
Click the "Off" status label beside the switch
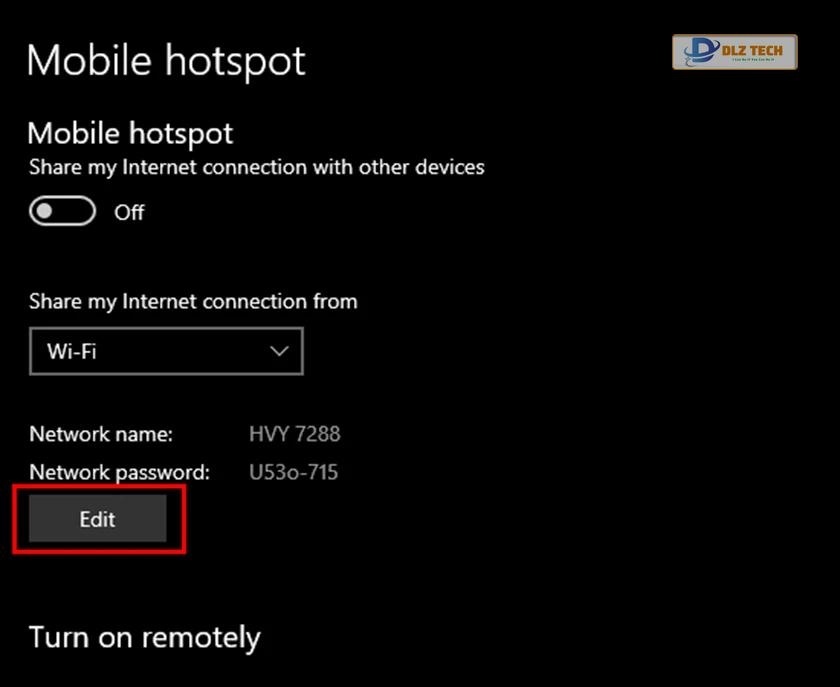pos(129,213)
